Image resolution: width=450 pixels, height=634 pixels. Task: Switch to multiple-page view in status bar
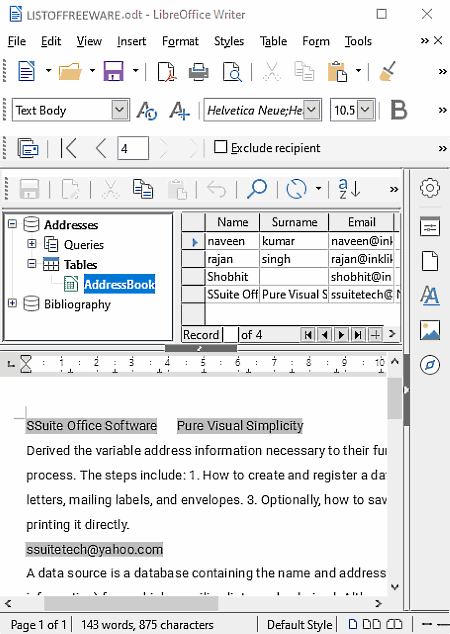(x=371, y=624)
